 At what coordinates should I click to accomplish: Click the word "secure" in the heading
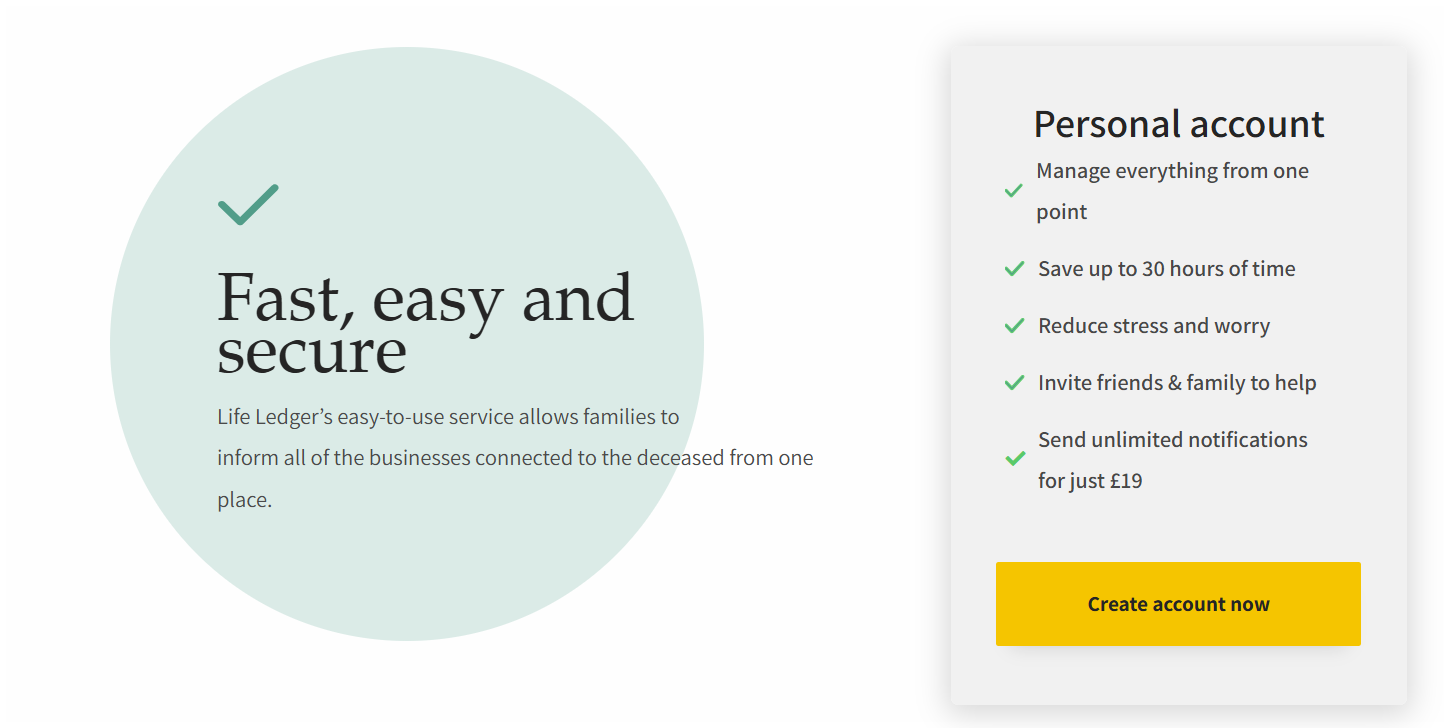tap(312, 351)
